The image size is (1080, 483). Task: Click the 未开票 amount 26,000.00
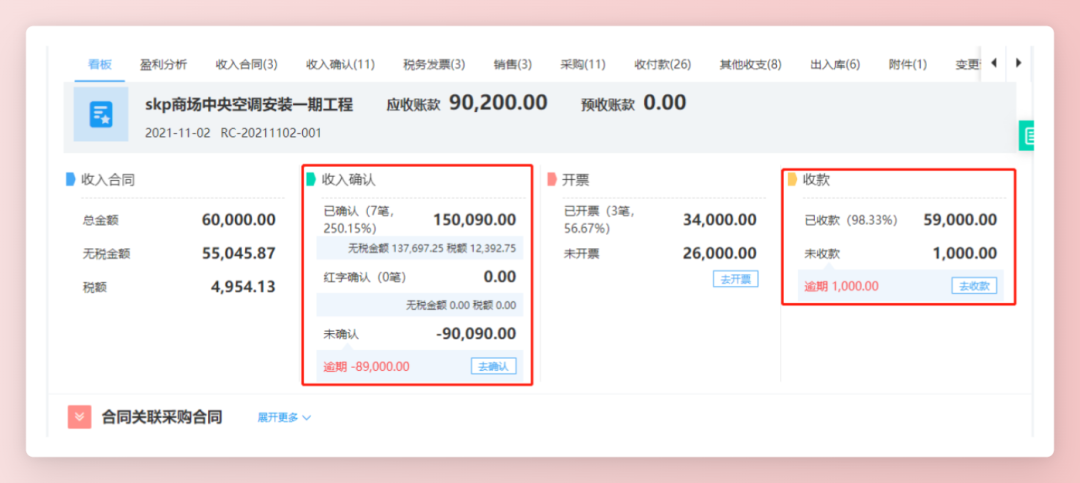(720, 254)
